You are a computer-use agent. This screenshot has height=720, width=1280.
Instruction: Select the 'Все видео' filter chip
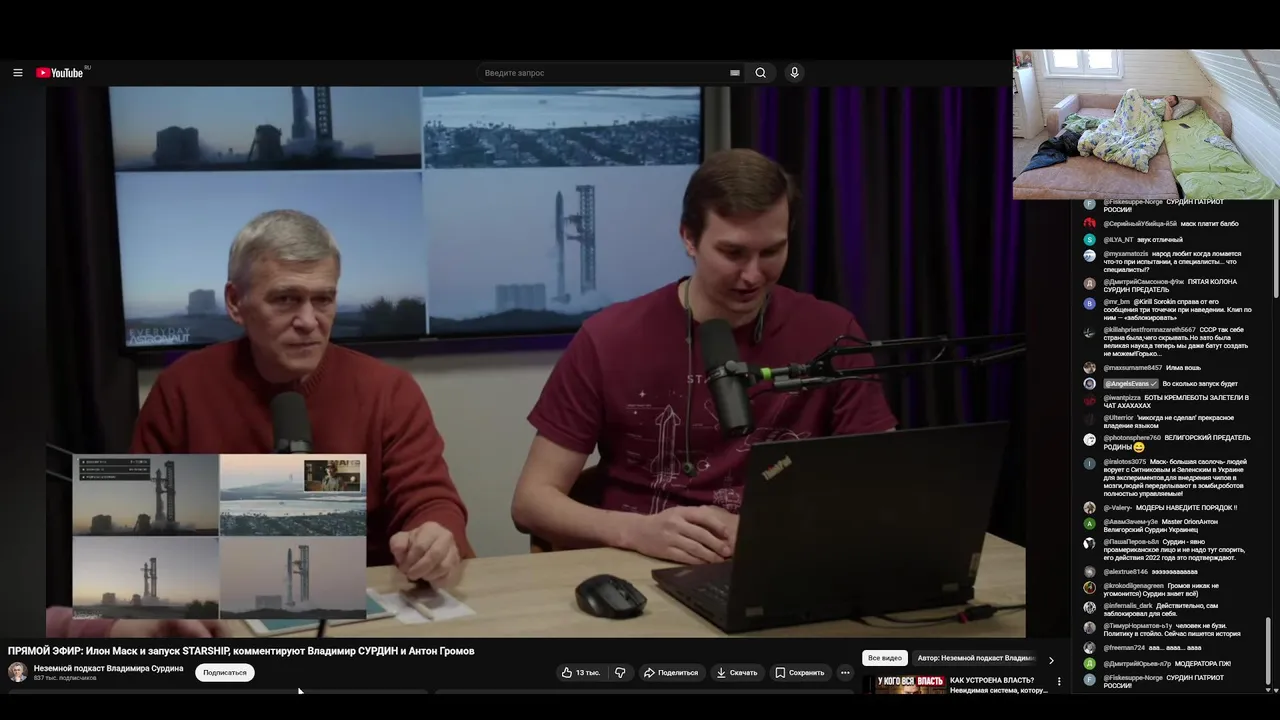coord(885,659)
